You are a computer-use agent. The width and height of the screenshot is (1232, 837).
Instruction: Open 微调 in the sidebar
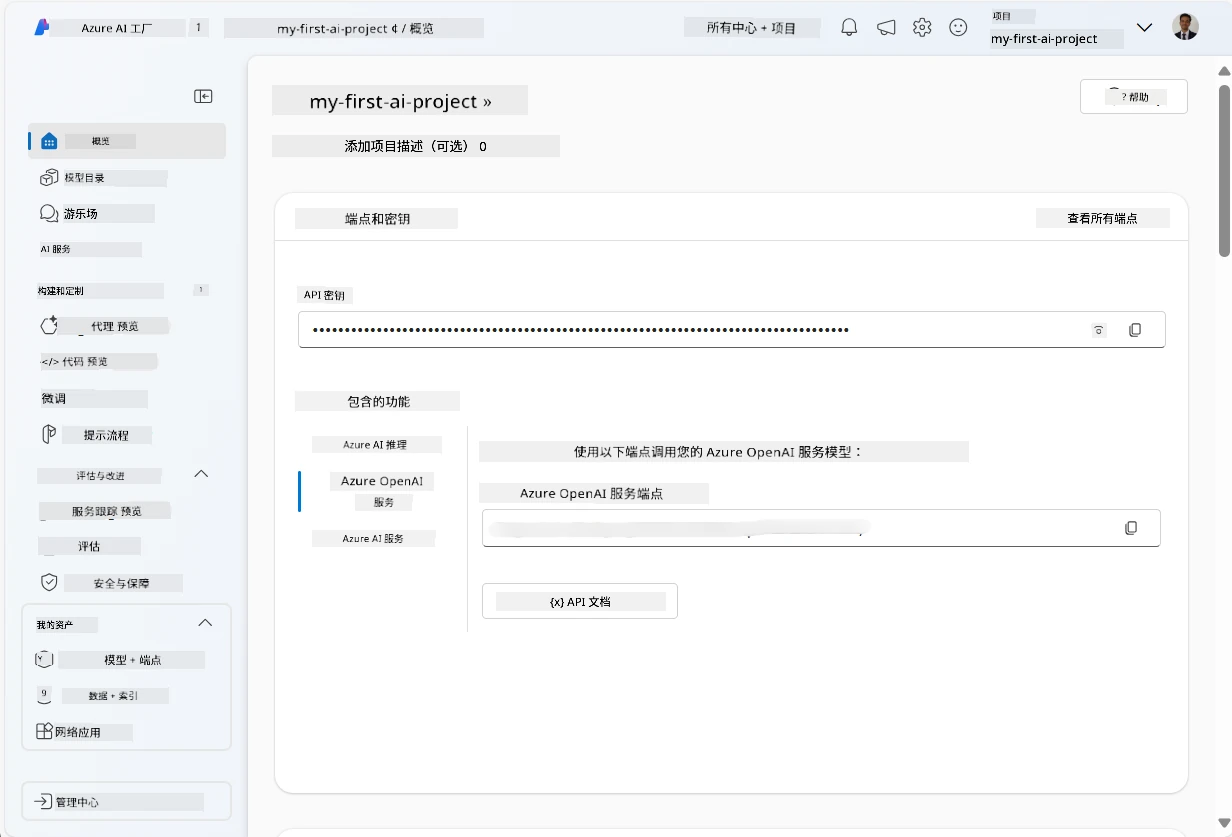tap(94, 398)
